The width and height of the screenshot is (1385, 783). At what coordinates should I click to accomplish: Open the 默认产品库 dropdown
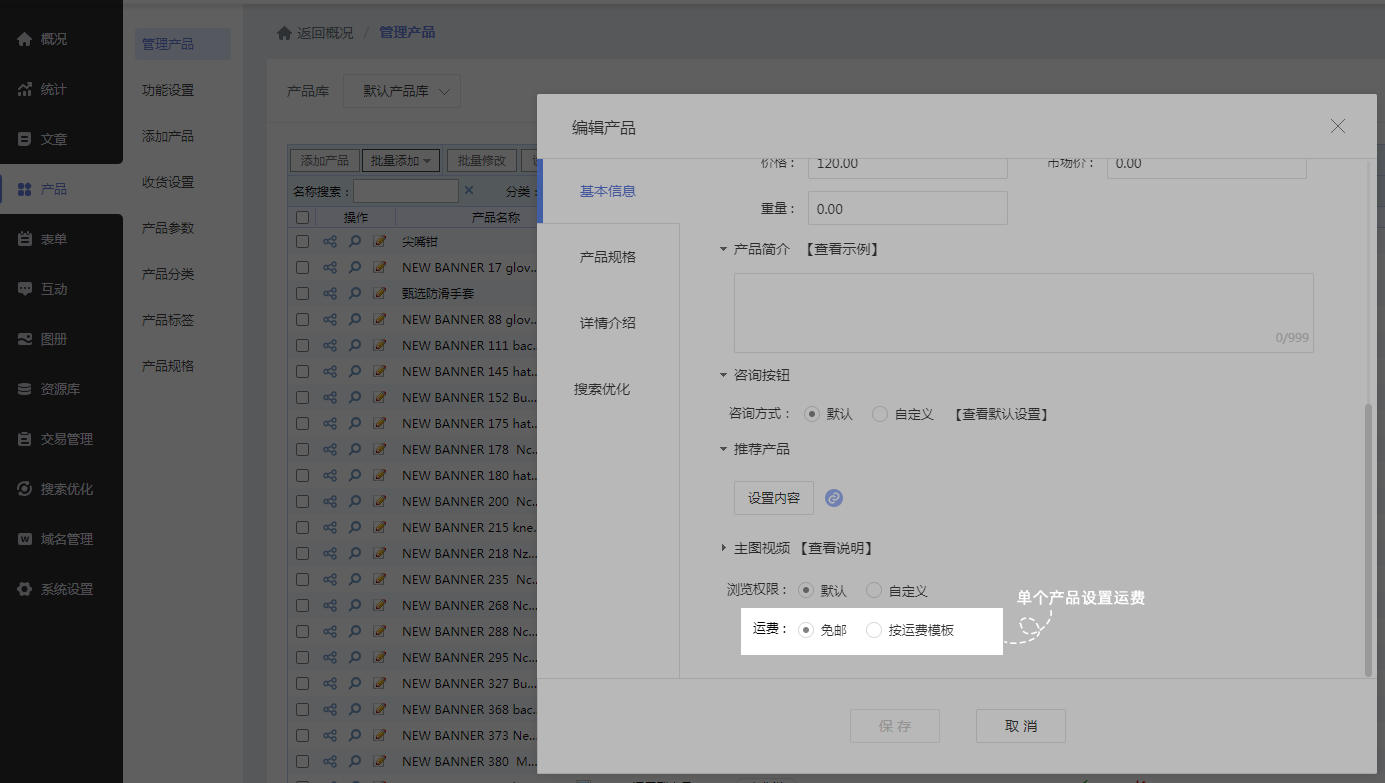(x=402, y=91)
